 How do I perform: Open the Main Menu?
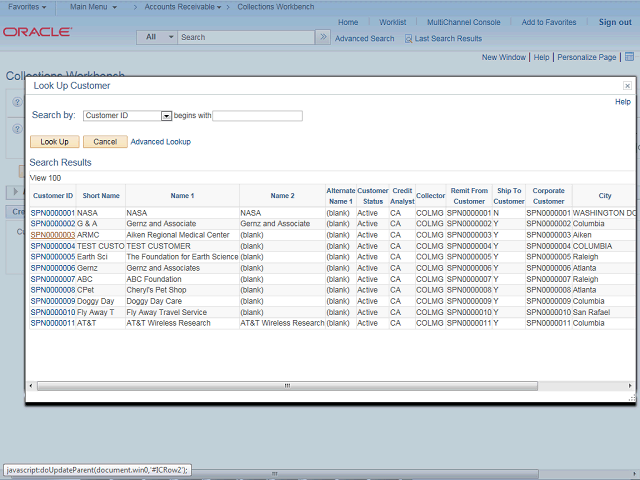click(96, 7)
